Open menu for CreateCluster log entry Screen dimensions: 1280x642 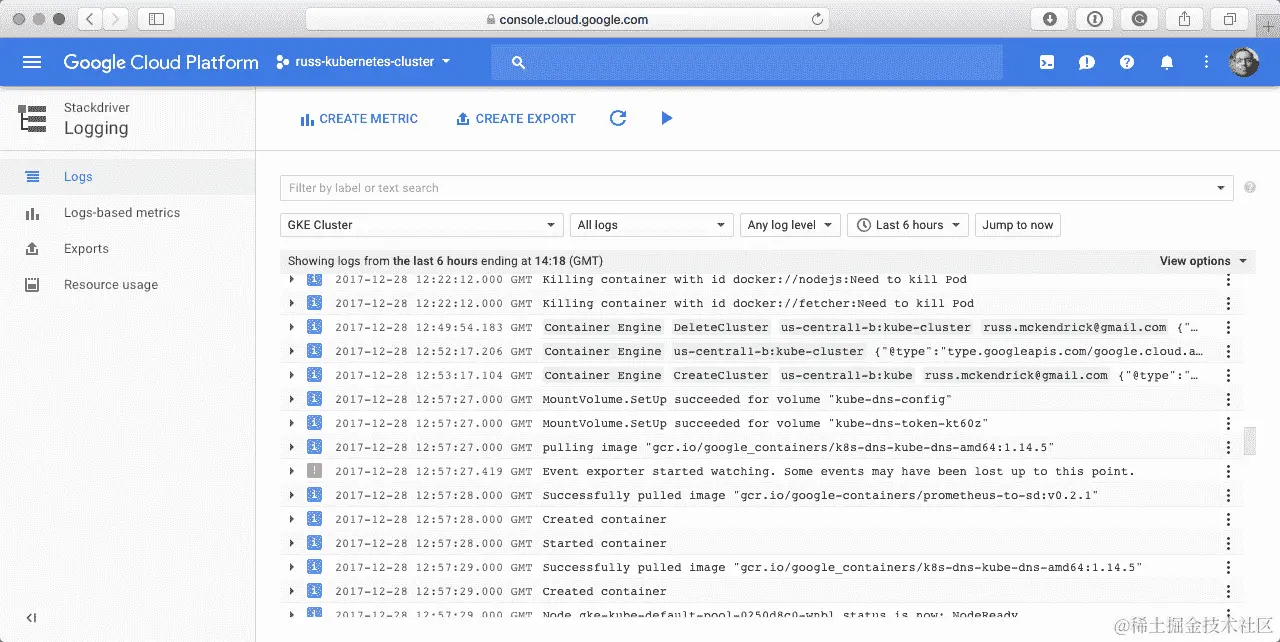pyautogui.click(x=1228, y=375)
